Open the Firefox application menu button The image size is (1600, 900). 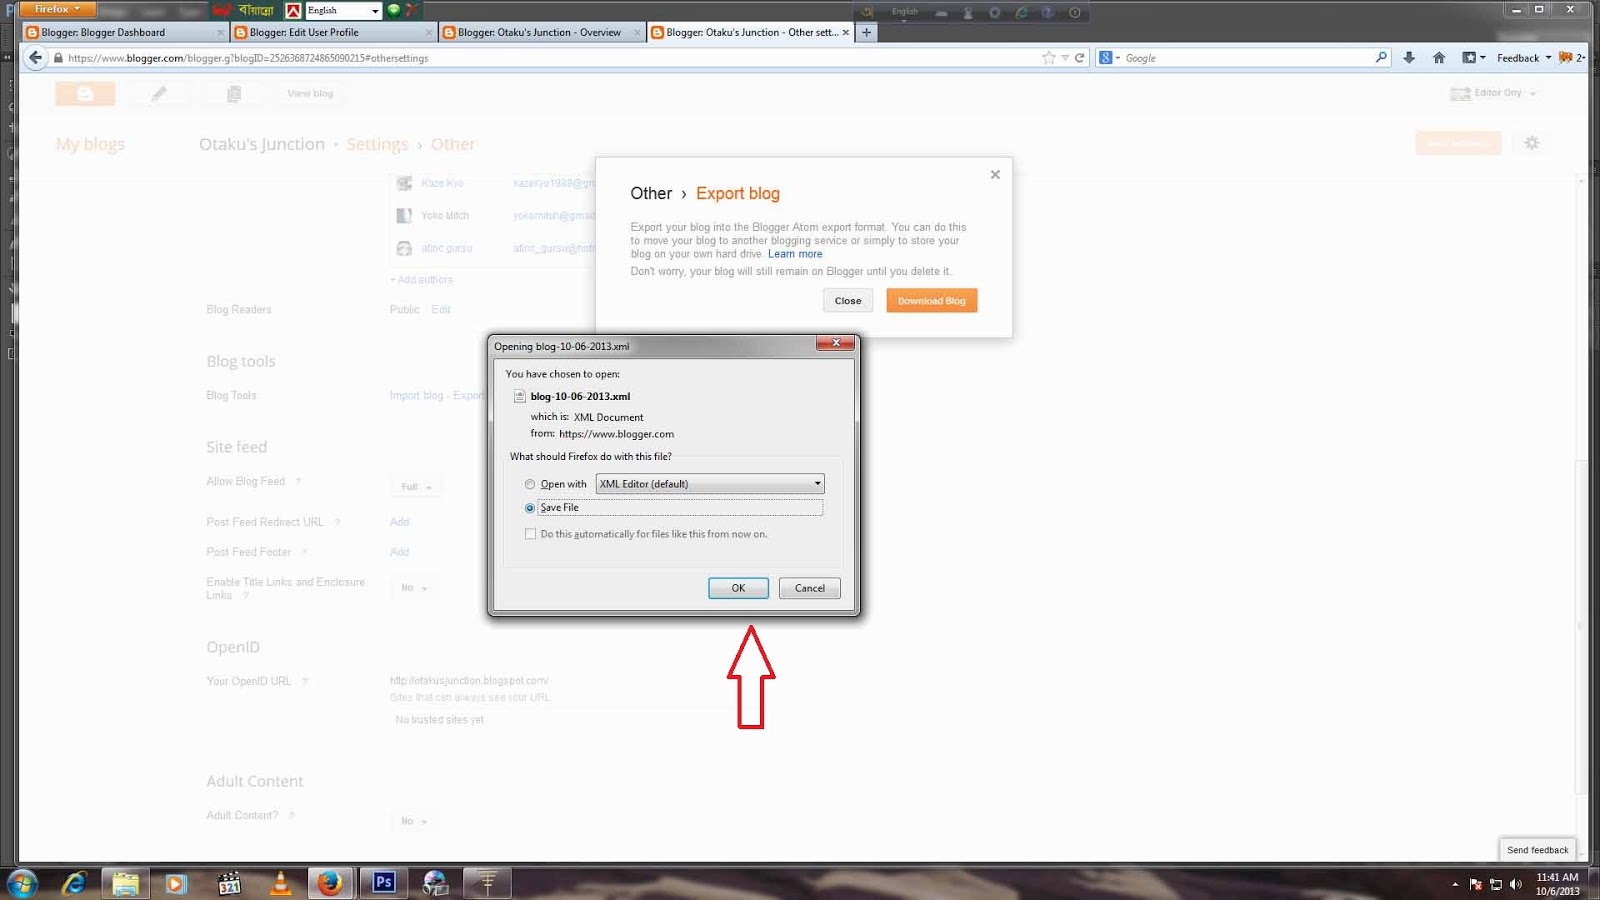point(57,9)
